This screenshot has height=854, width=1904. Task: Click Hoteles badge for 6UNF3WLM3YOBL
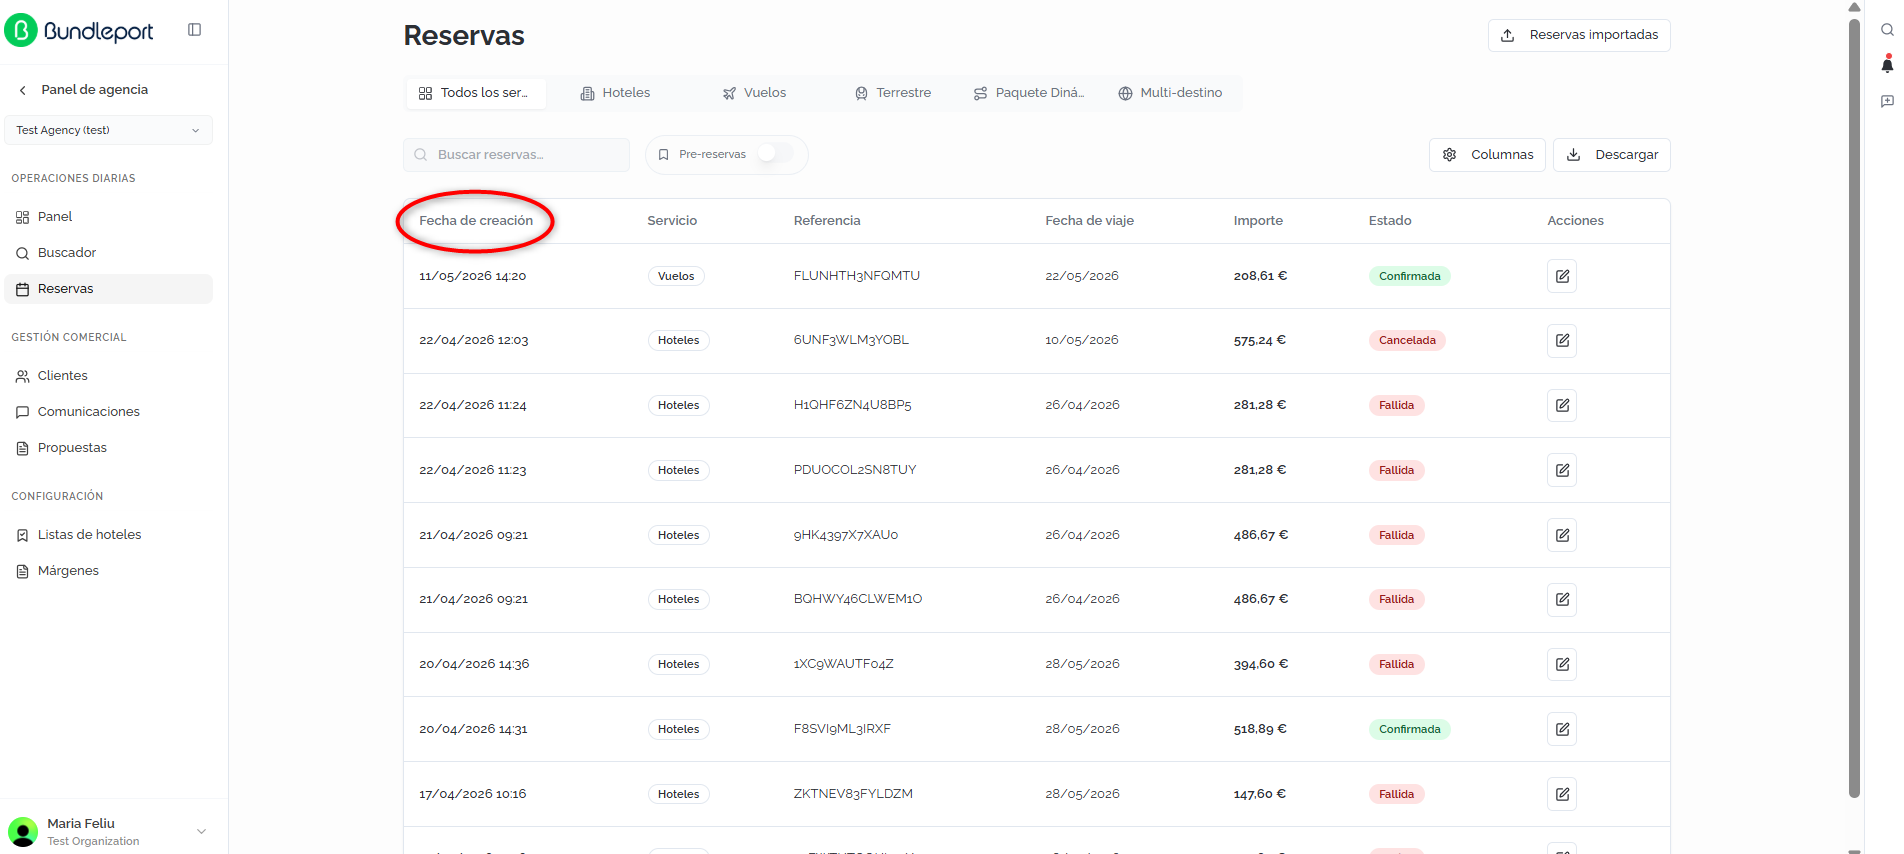point(679,341)
